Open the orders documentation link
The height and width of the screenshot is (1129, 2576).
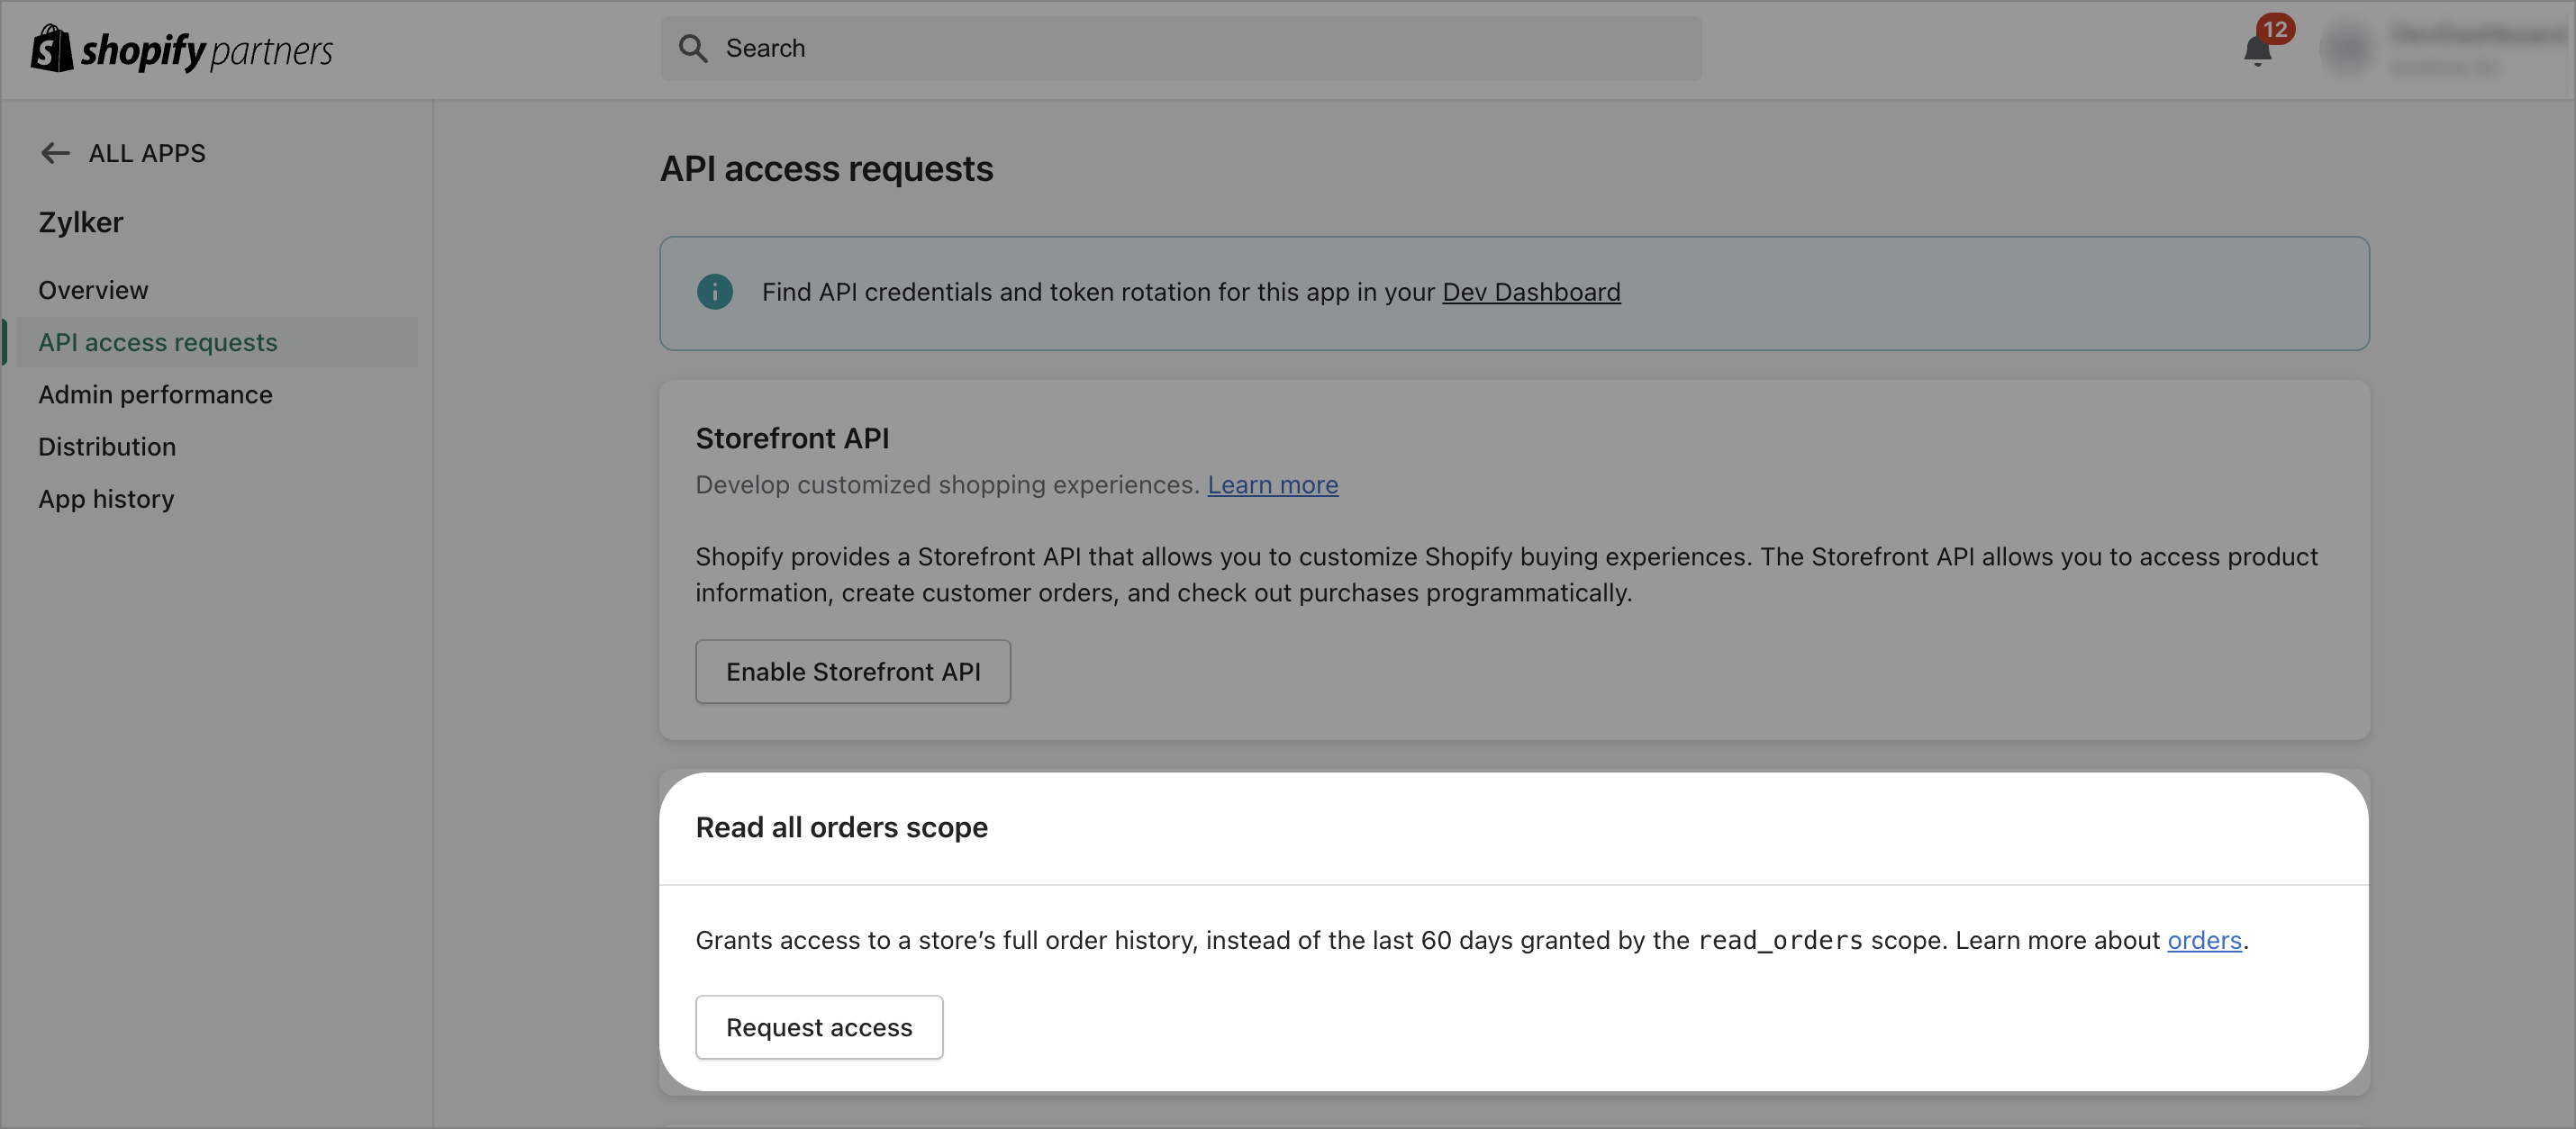tap(2203, 940)
